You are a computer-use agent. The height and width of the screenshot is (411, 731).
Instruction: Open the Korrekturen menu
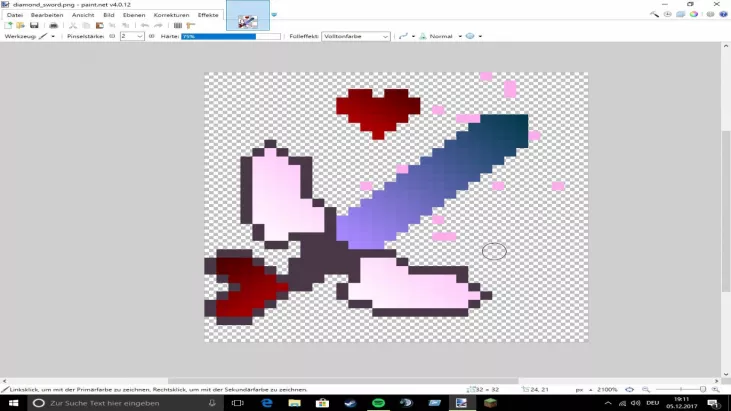[x=168, y=15]
